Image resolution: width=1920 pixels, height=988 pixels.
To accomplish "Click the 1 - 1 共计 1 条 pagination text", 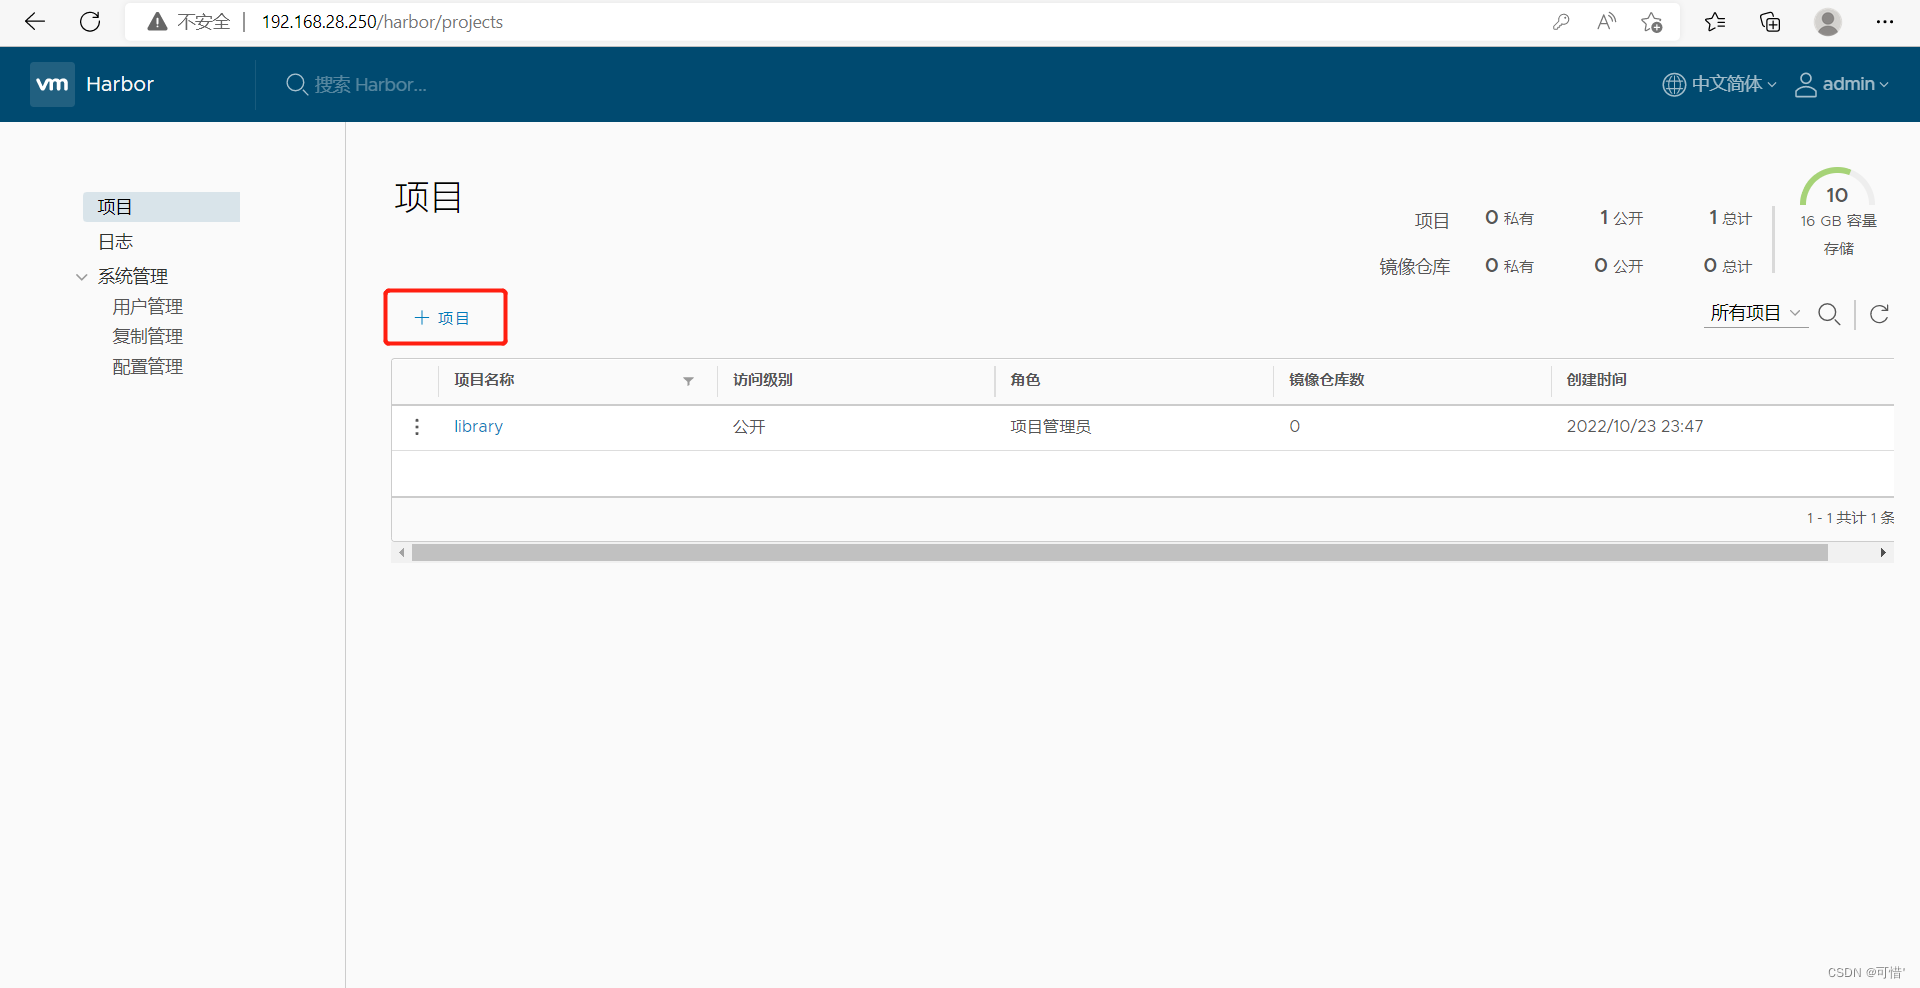I will (1850, 518).
